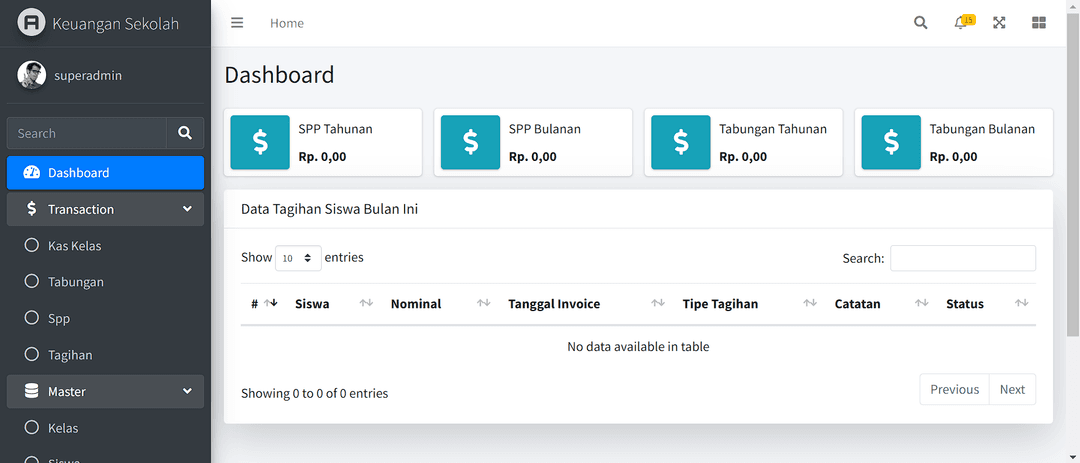Viewport: 1080px width, 463px height.
Task: Go to Tabungan in the sidebar
Action: [76, 282]
